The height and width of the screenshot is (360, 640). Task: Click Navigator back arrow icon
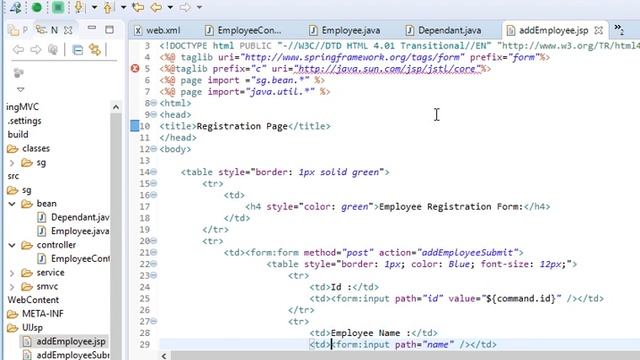18,50
